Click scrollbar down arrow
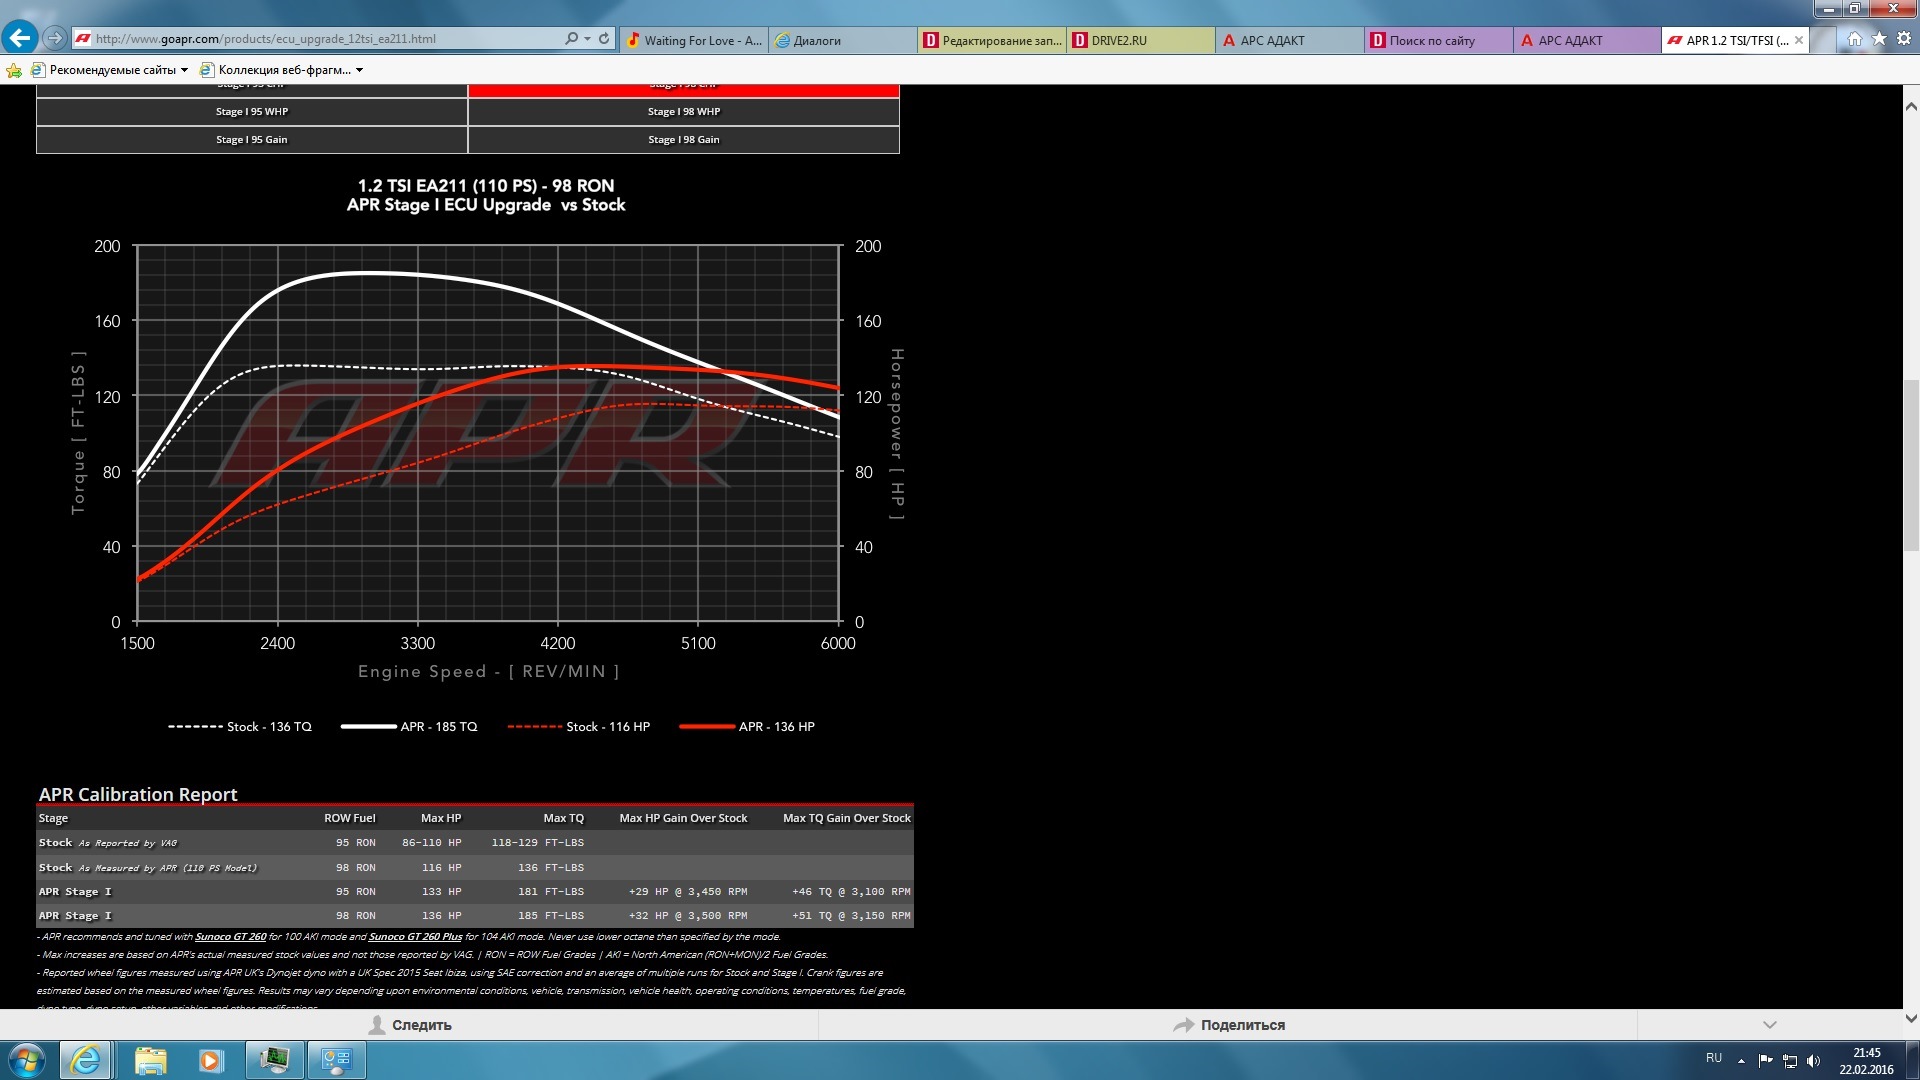Image resolution: width=1920 pixels, height=1080 pixels. point(1911,1019)
